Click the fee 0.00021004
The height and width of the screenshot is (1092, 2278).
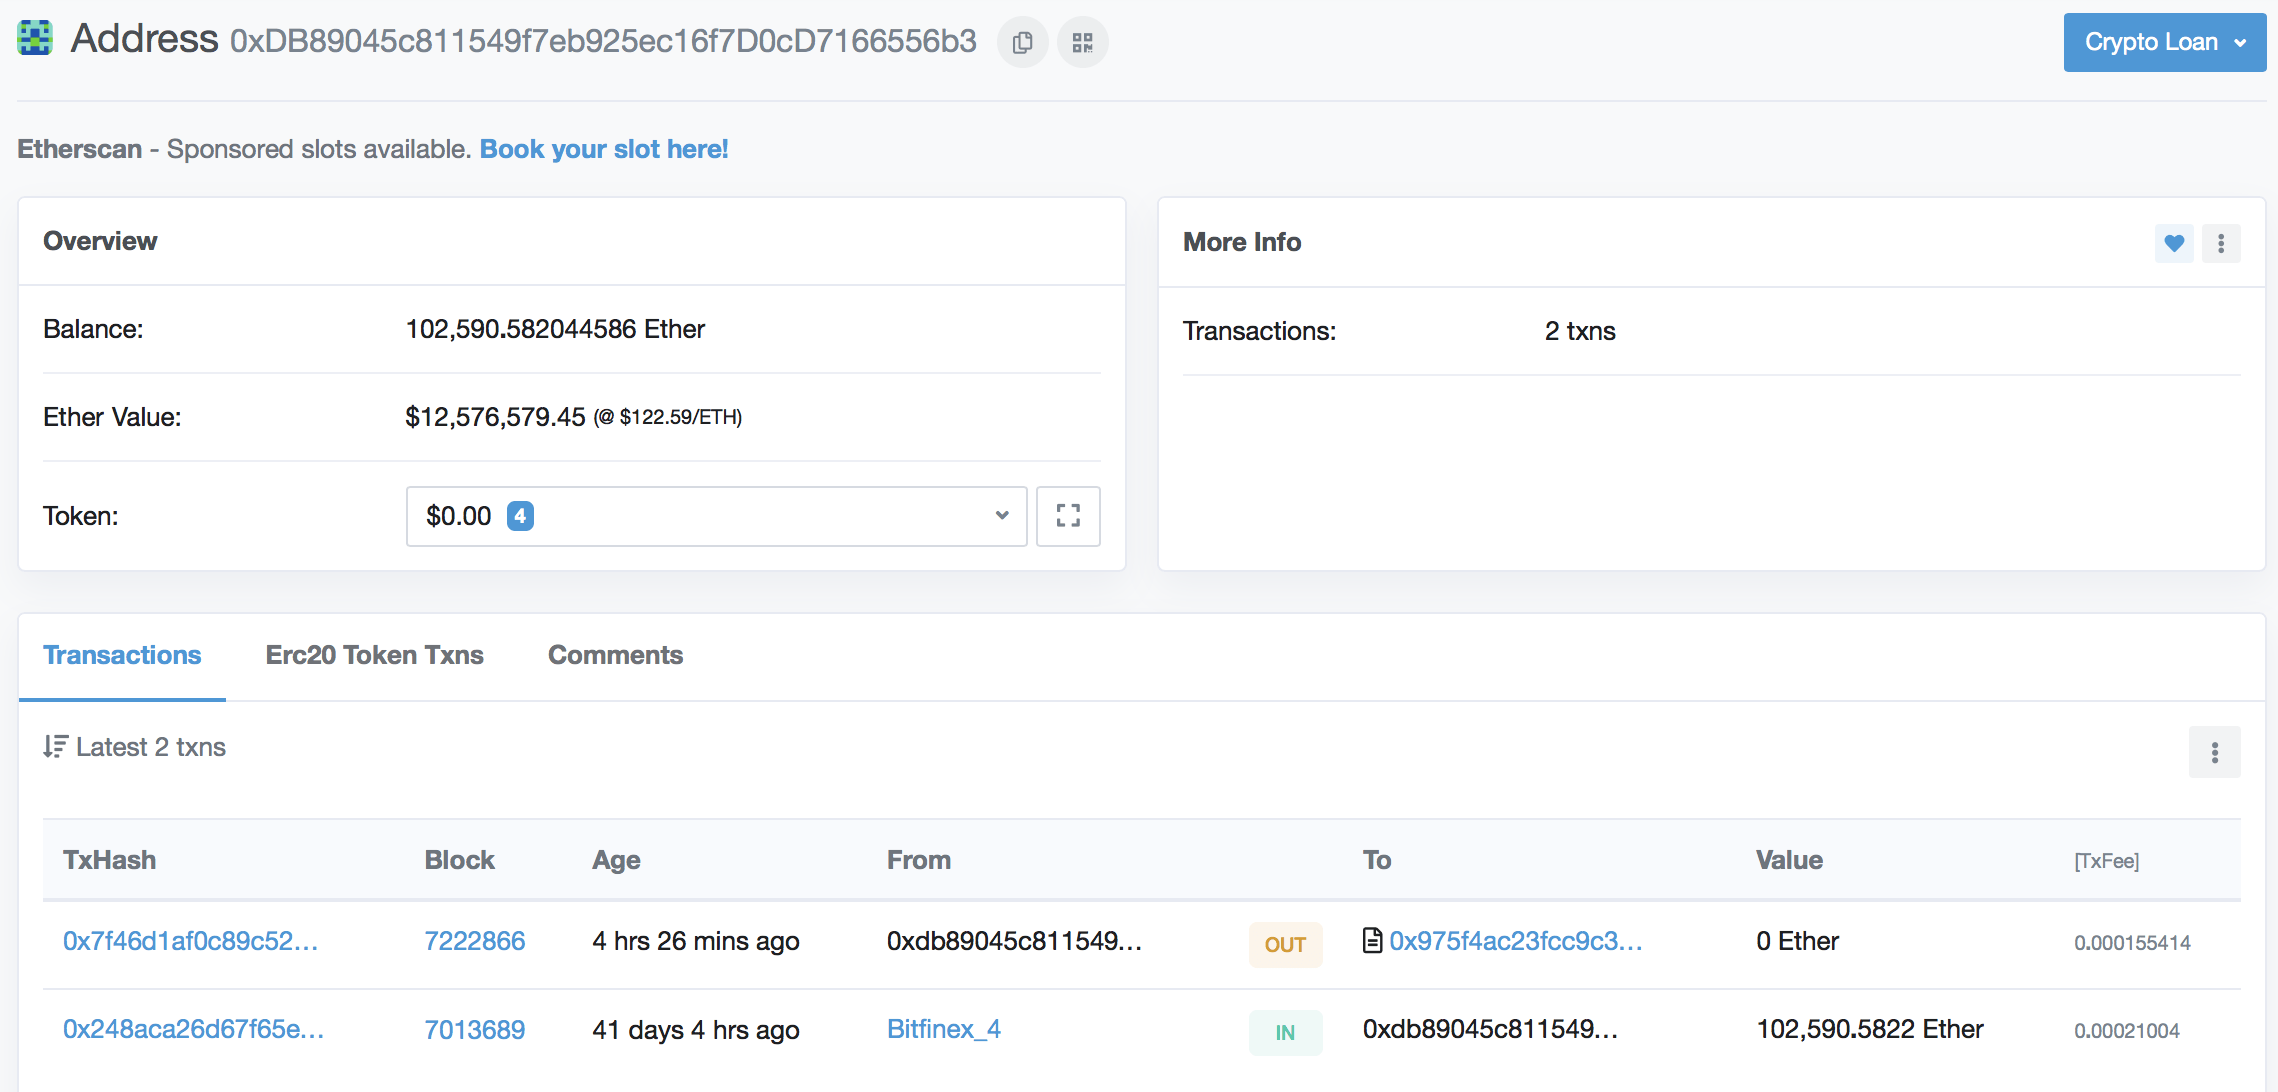point(2126,1030)
